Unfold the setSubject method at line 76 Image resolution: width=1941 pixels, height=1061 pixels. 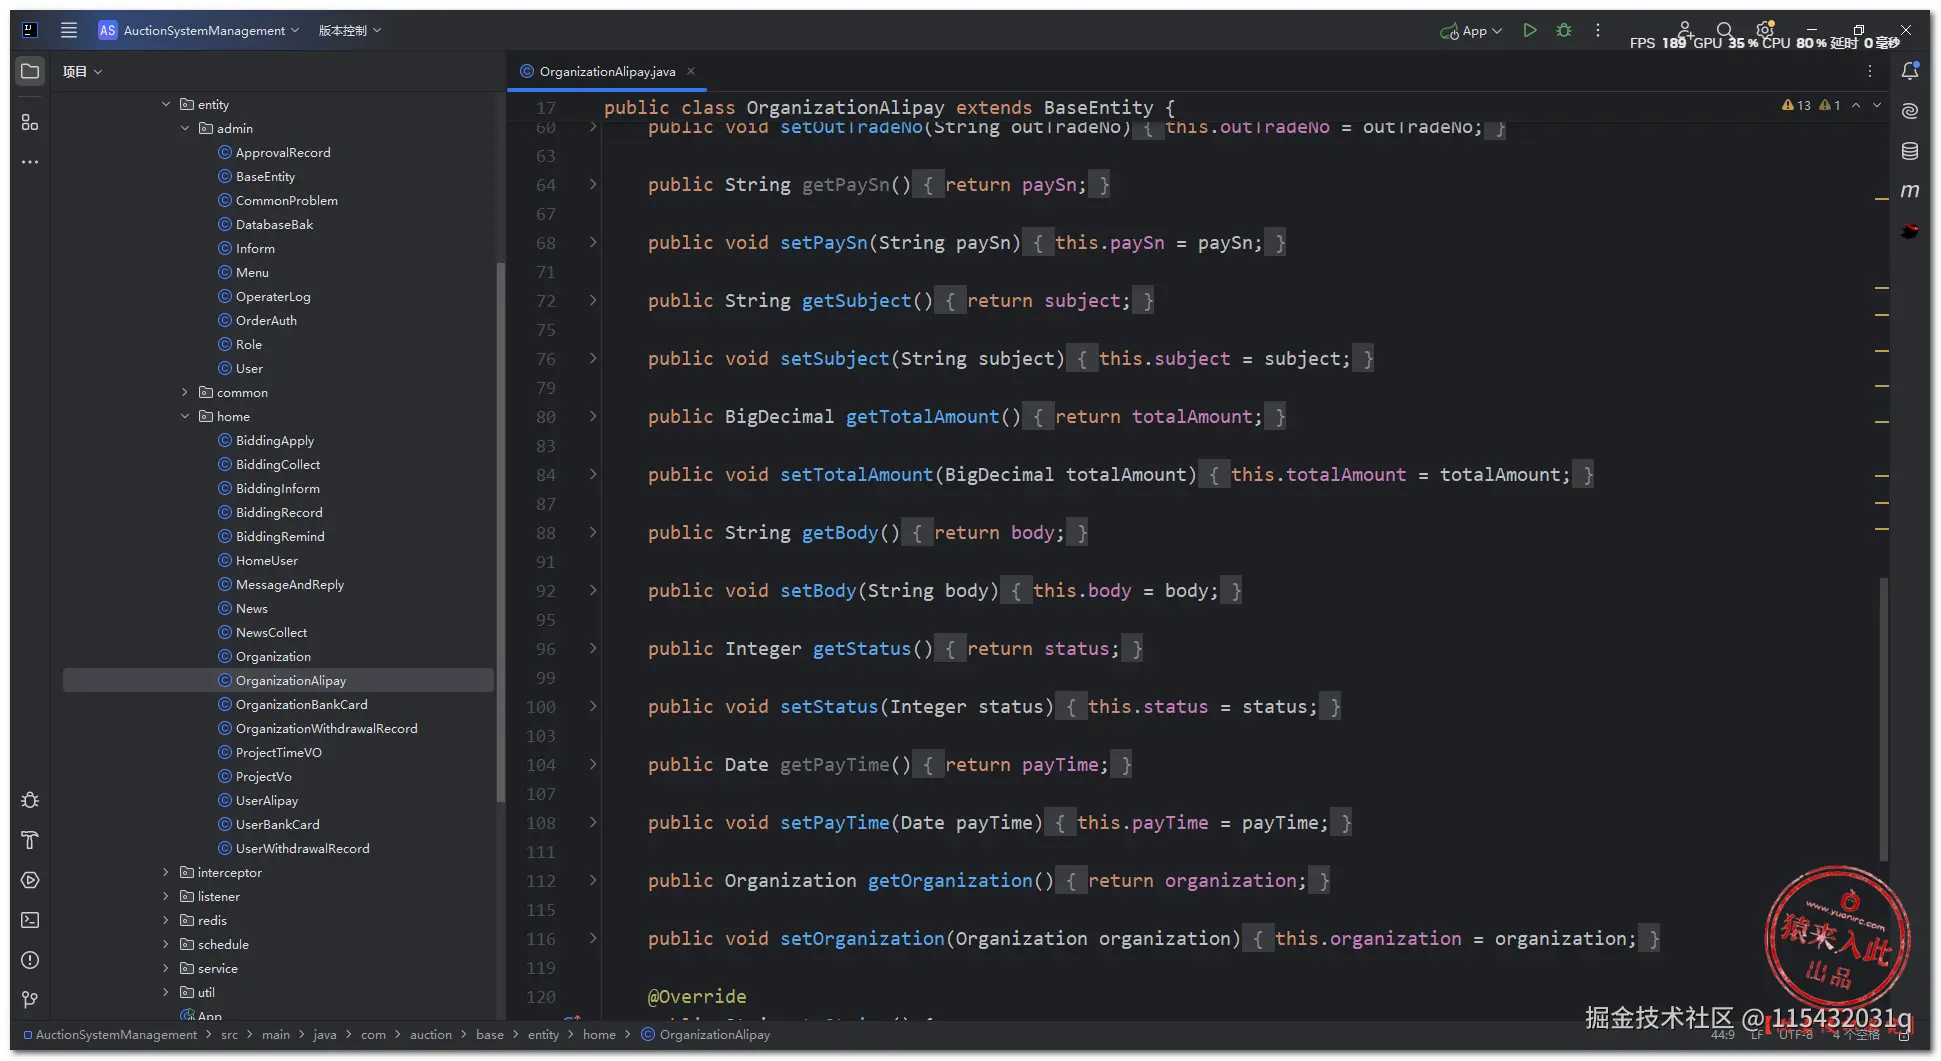(x=593, y=358)
